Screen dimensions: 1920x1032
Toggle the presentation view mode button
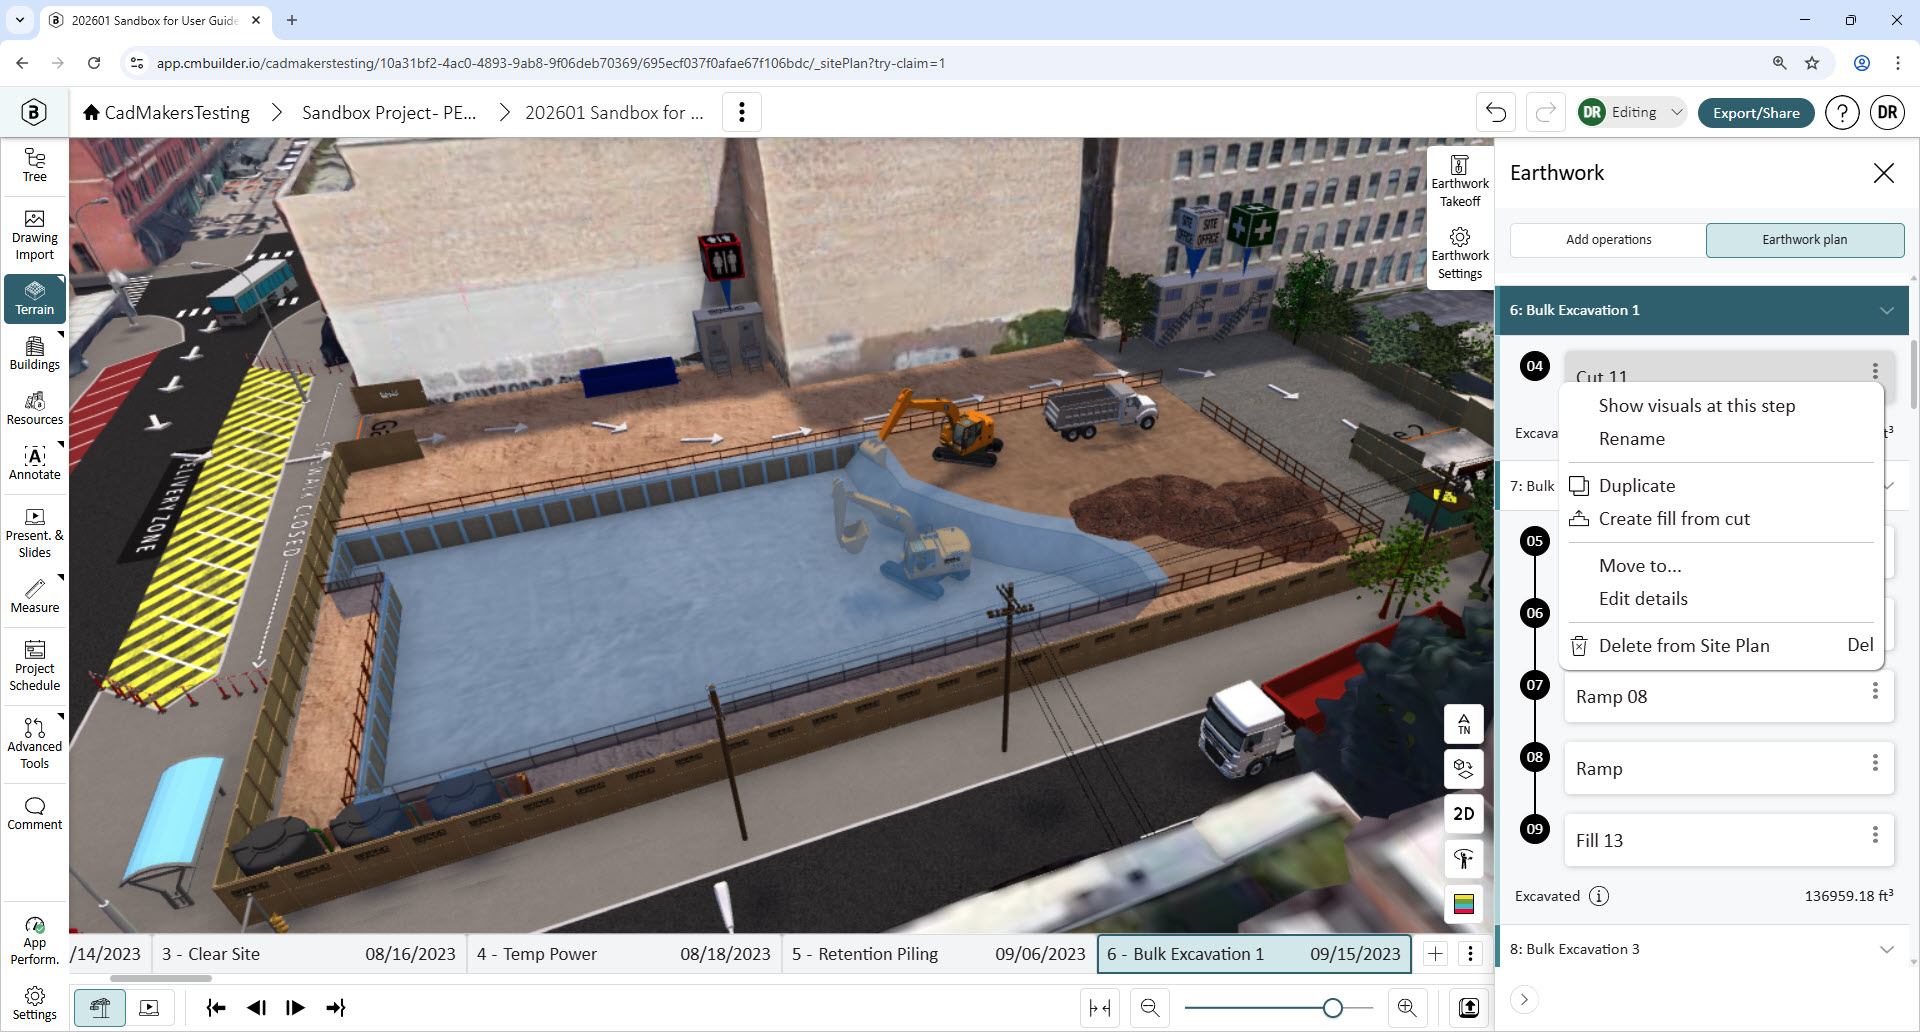coord(149,1008)
